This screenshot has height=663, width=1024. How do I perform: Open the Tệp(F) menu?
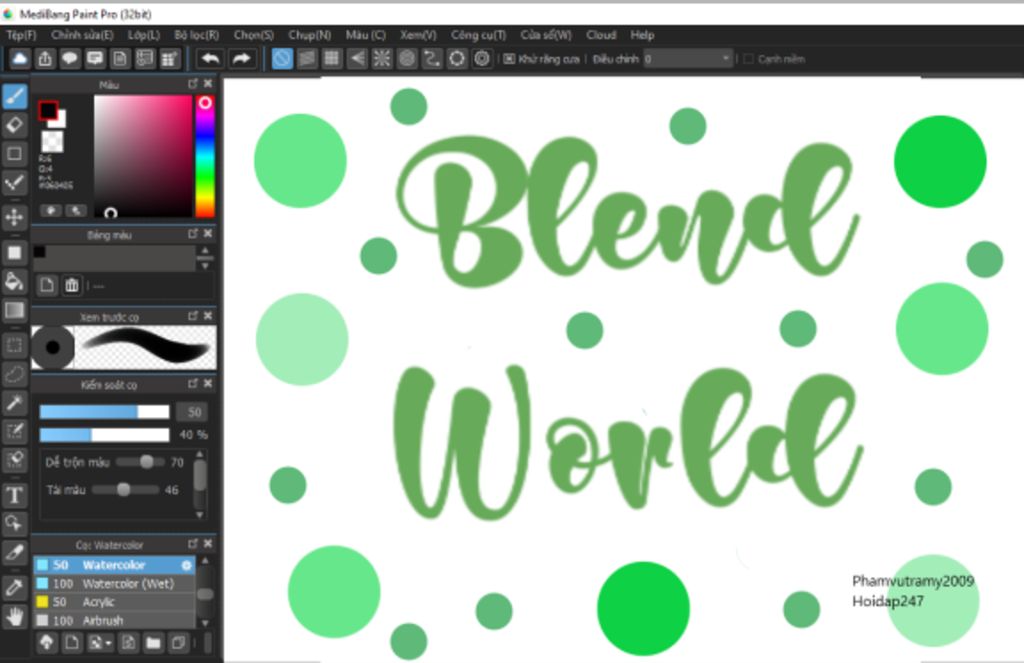[x=22, y=35]
